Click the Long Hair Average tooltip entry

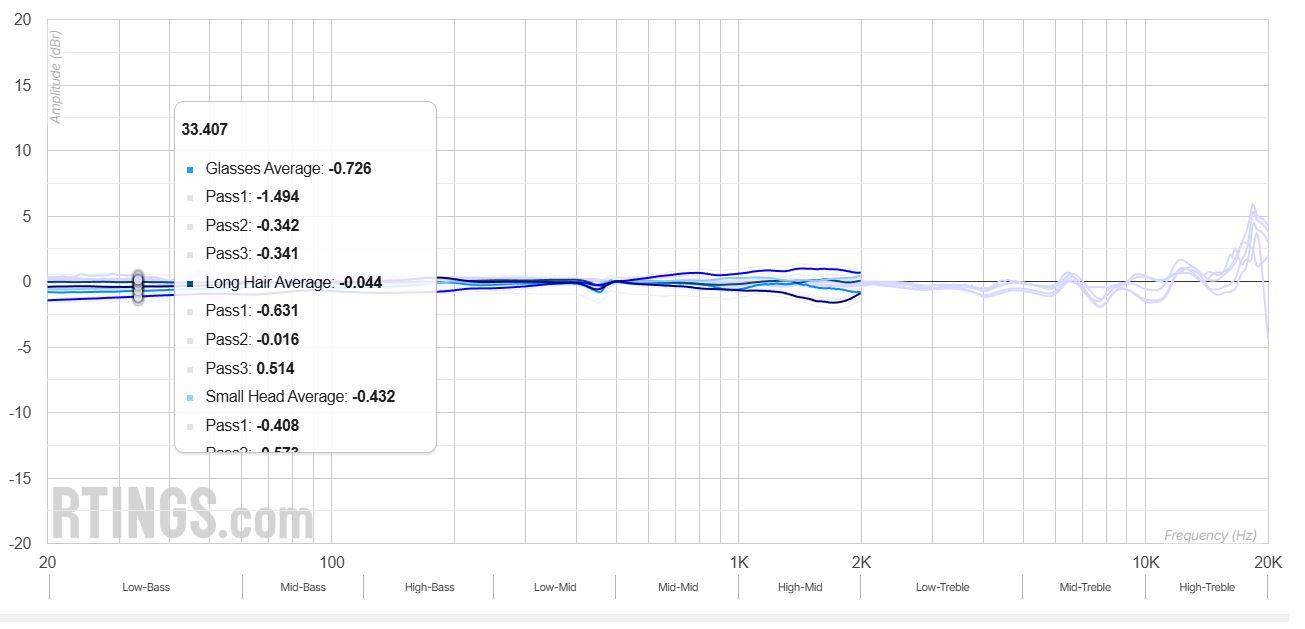click(x=270, y=283)
